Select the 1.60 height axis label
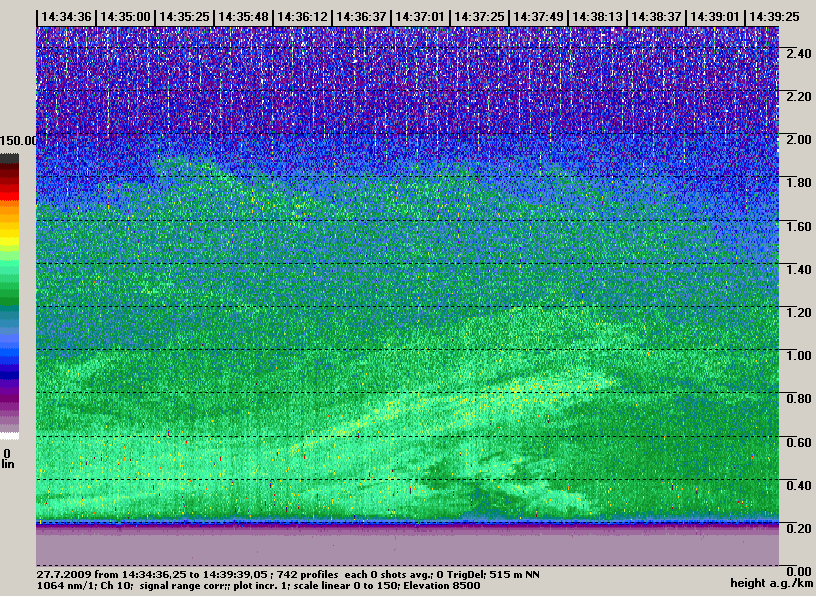The width and height of the screenshot is (816, 597). (x=798, y=226)
